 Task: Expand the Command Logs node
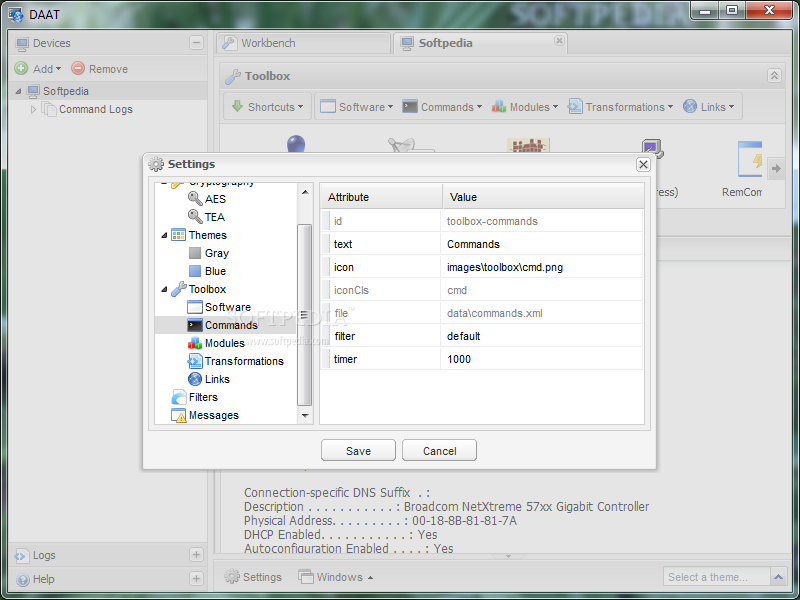point(33,109)
